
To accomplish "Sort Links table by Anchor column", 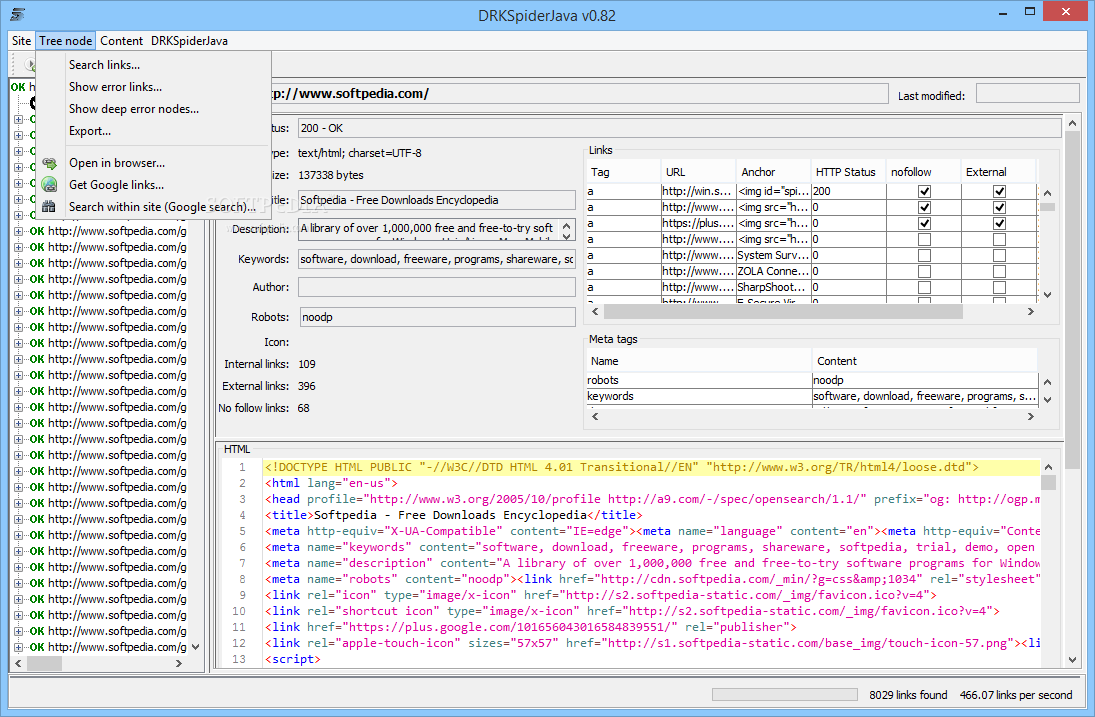I will coord(773,172).
